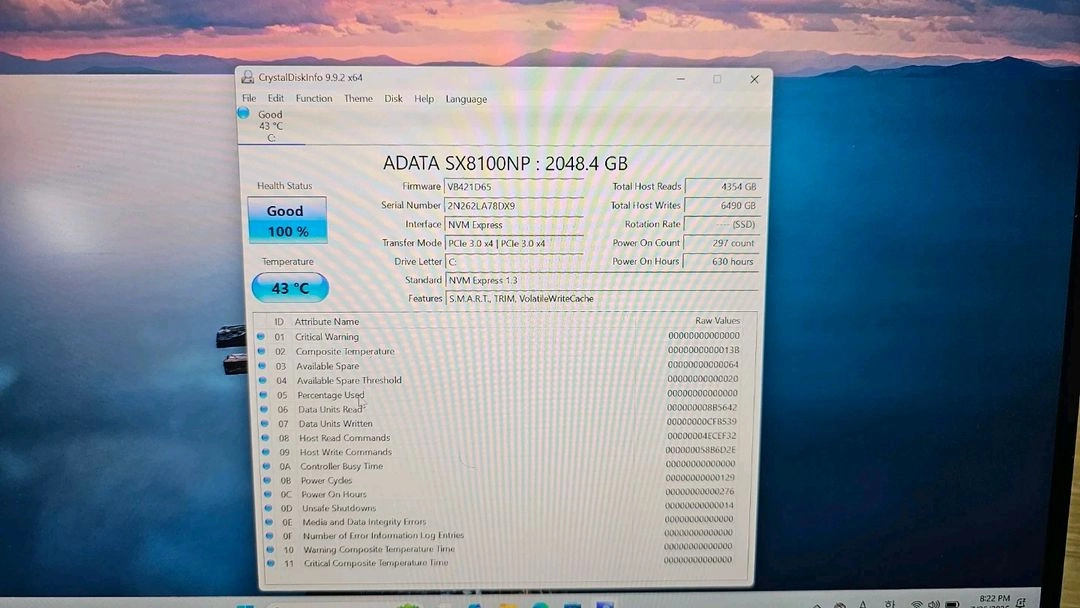The height and width of the screenshot is (608, 1080).
Task: Click the blue status icon for Available Spare
Action: 262,365
